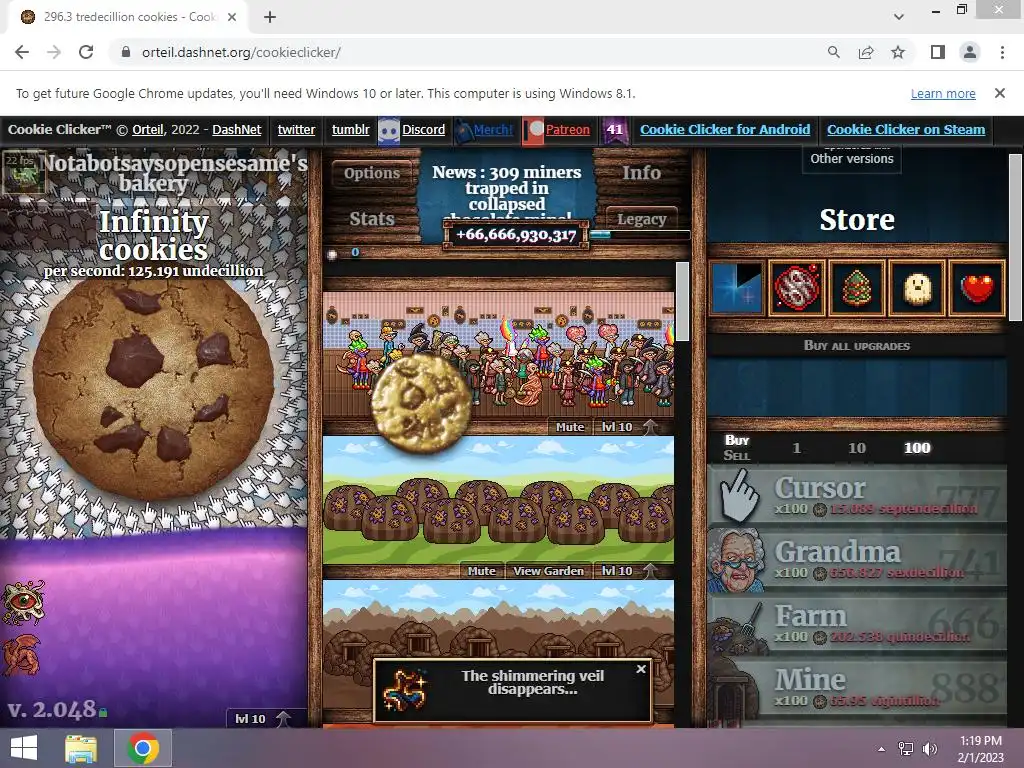1024x768 pixels.
Task: Click the golden cookie
Action: point(421,404)
